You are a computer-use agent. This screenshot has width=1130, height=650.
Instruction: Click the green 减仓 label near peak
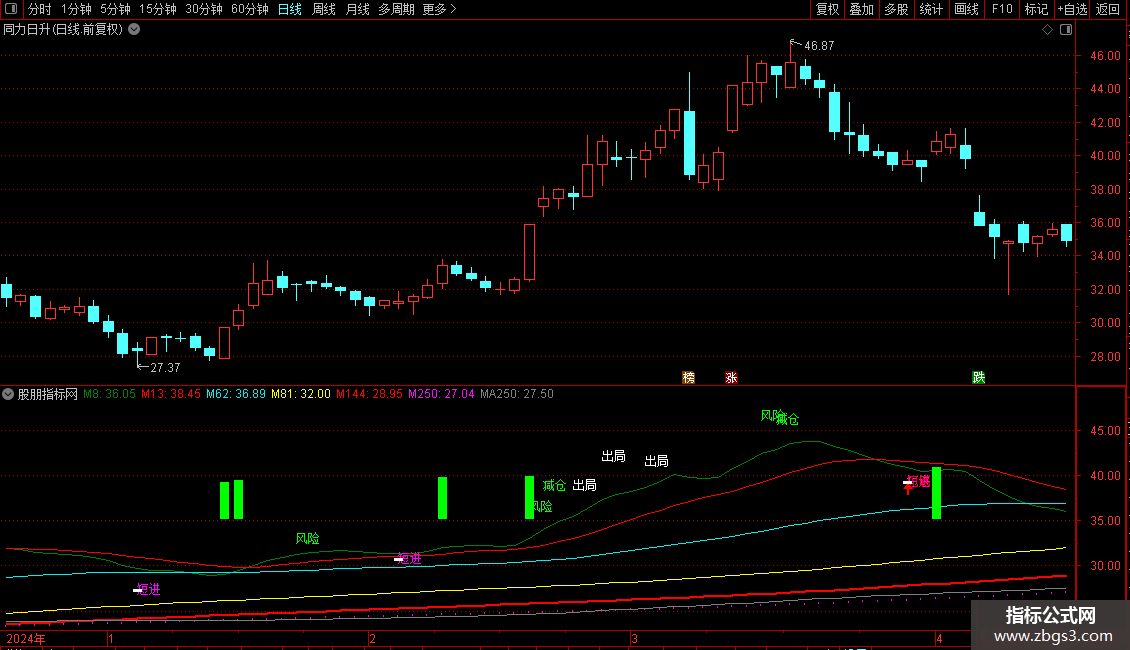(x=790, y=419)
